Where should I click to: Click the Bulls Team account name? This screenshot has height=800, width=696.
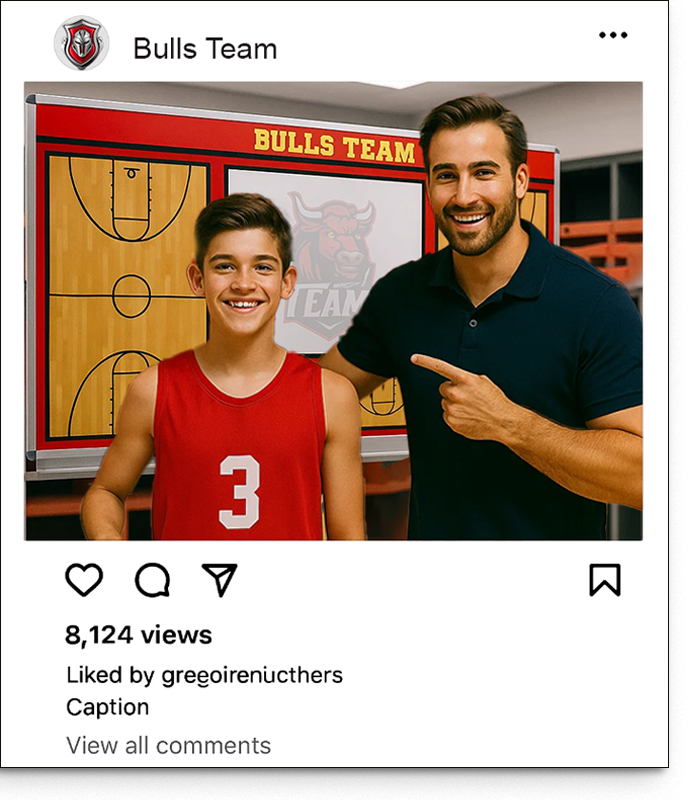[x=205, y=49]
